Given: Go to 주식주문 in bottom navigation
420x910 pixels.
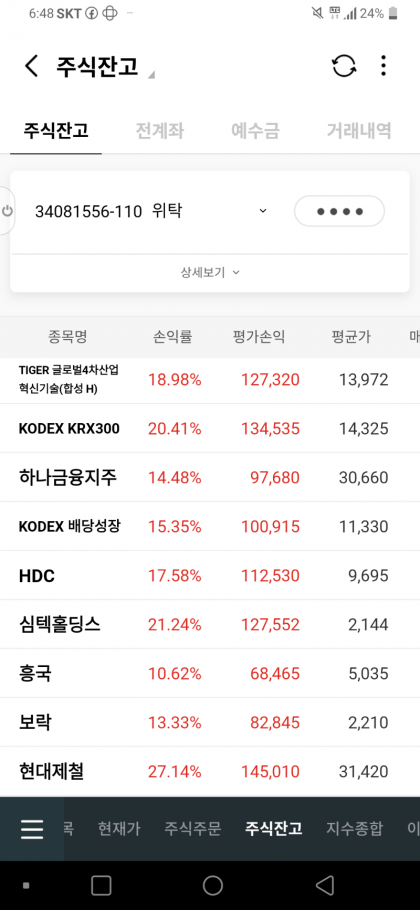Looking at the screenshot, I should [193, 829].
